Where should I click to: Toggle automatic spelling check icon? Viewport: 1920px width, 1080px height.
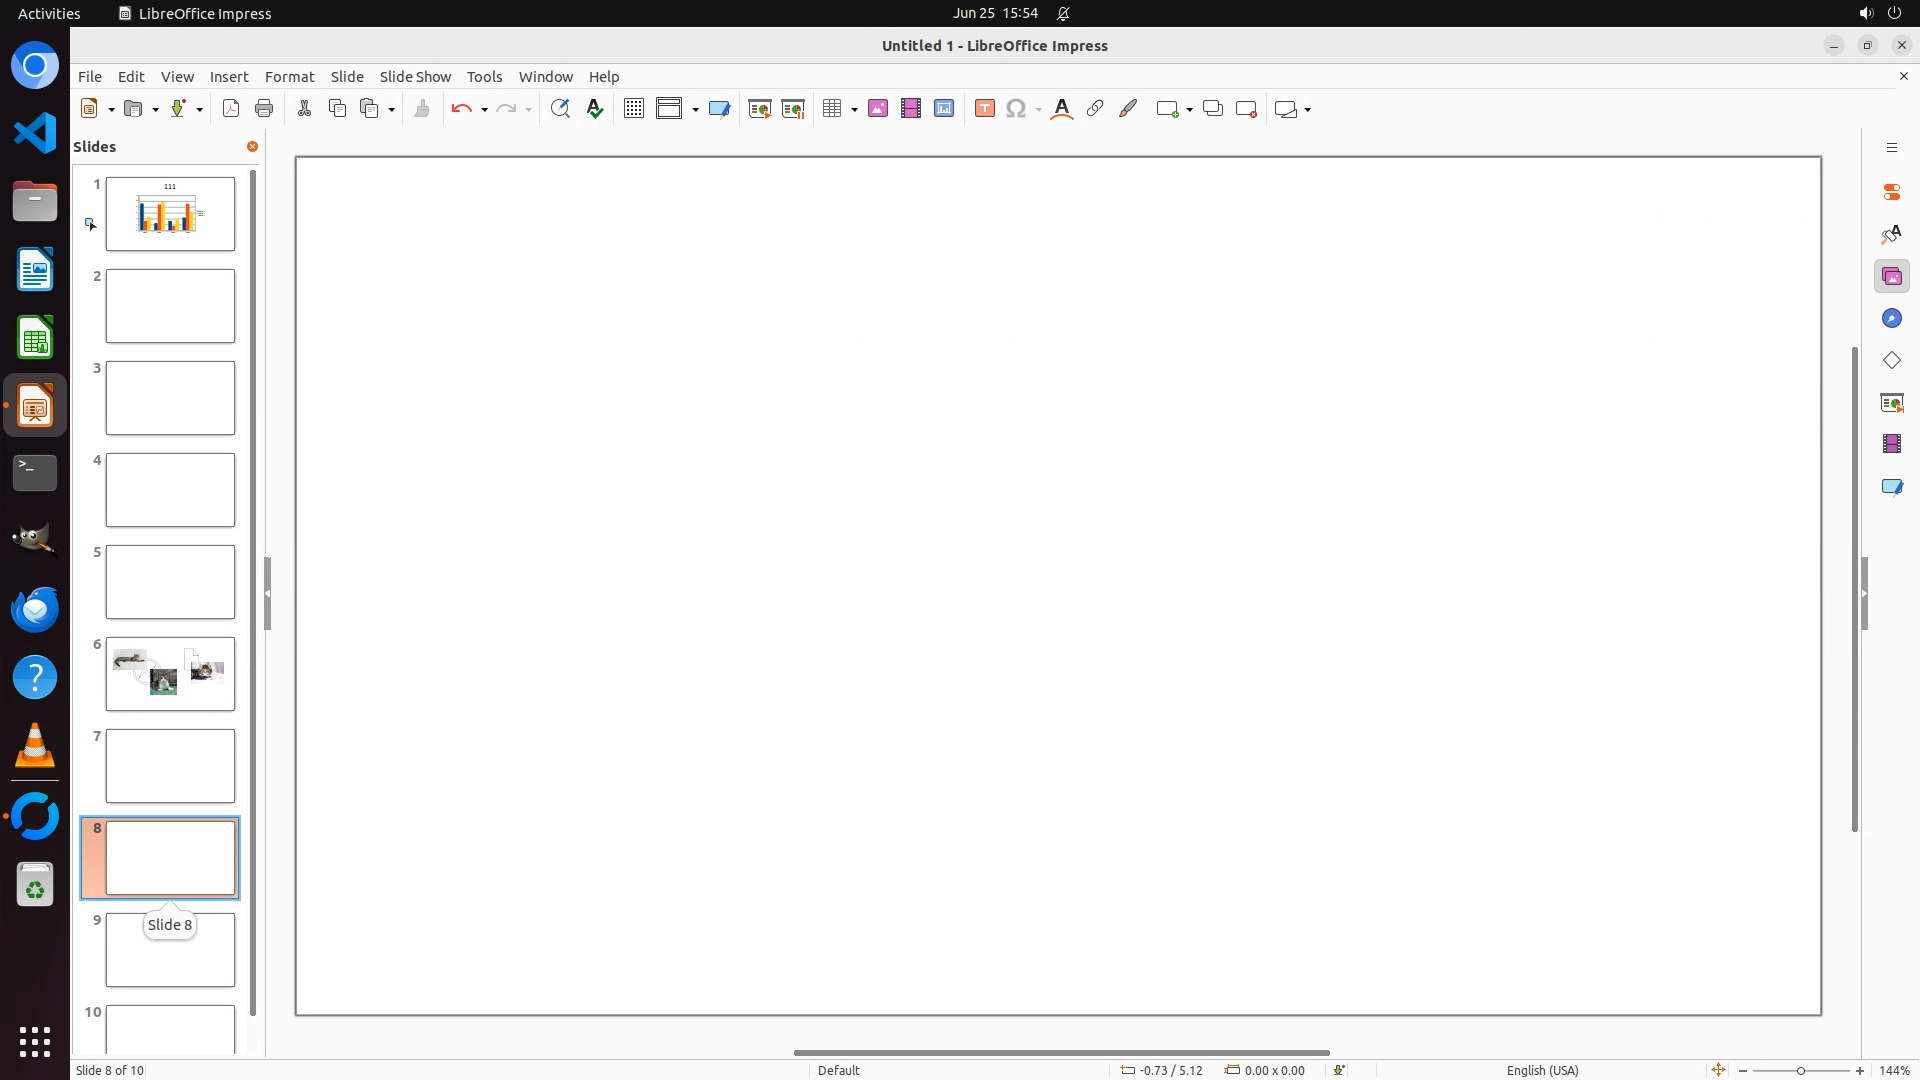(595, 109)
